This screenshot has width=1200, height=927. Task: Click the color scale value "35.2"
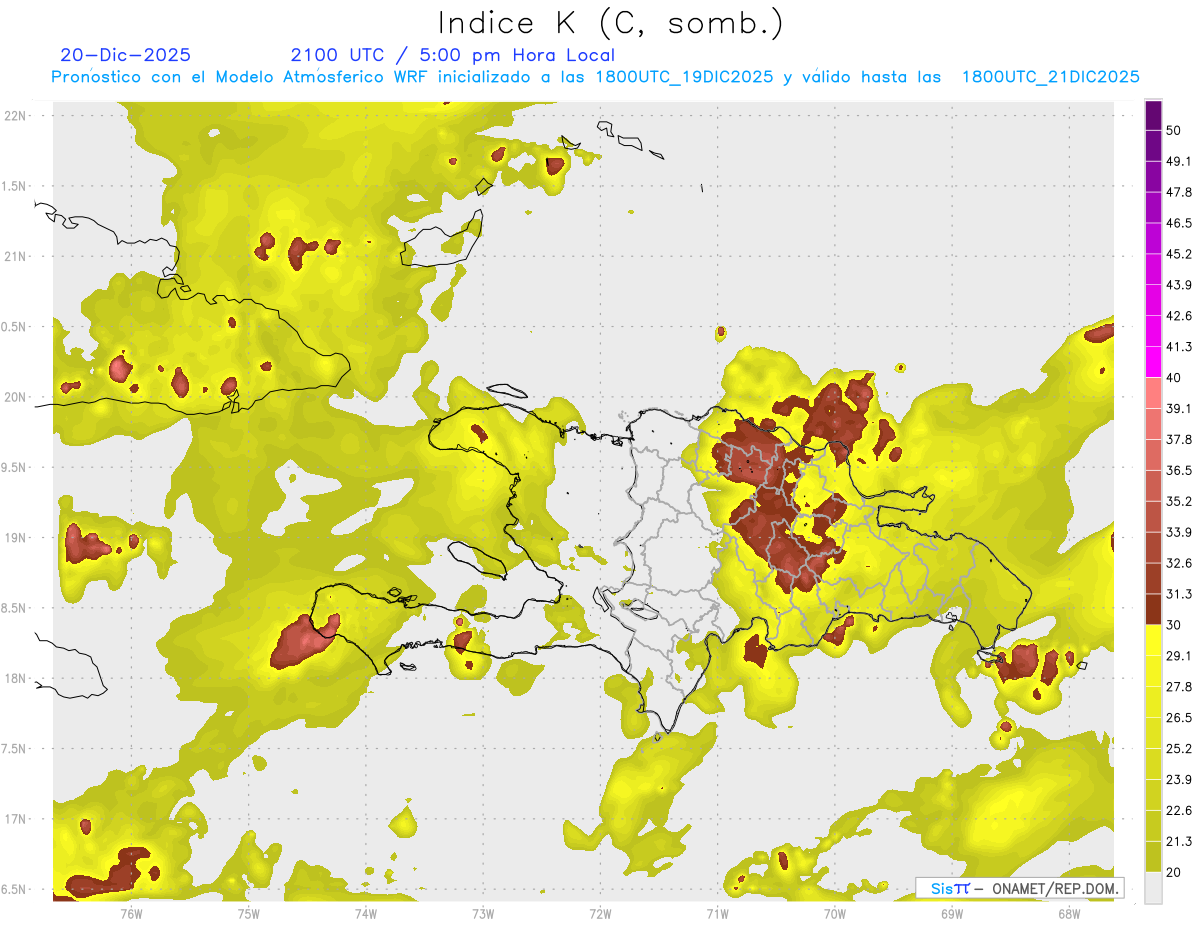click(x=1179, y=501)
